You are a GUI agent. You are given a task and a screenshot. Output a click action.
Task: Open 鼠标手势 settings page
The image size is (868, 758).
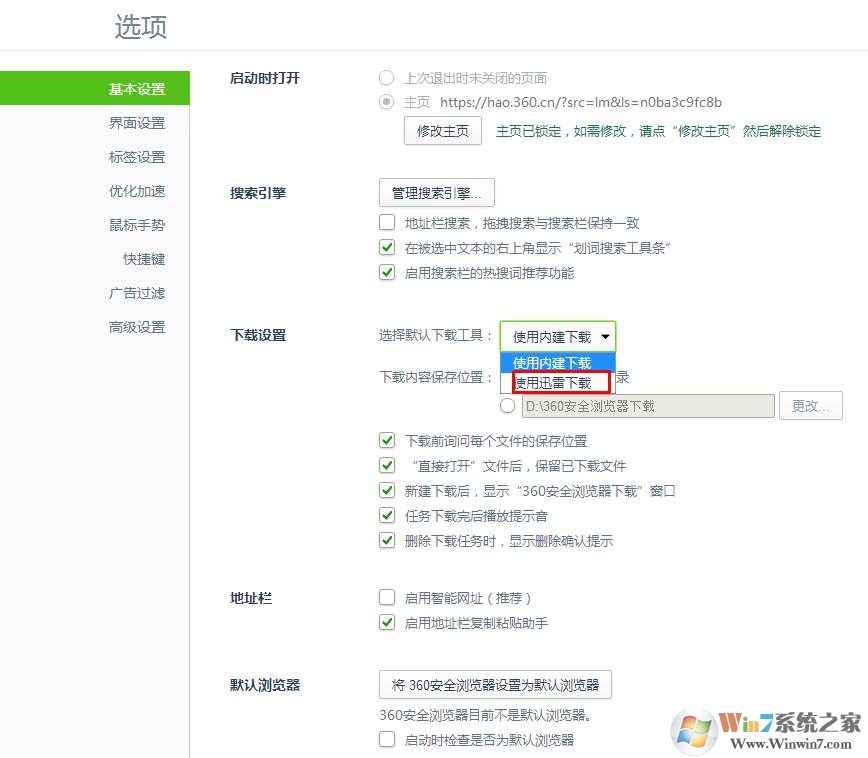point(137,225)
